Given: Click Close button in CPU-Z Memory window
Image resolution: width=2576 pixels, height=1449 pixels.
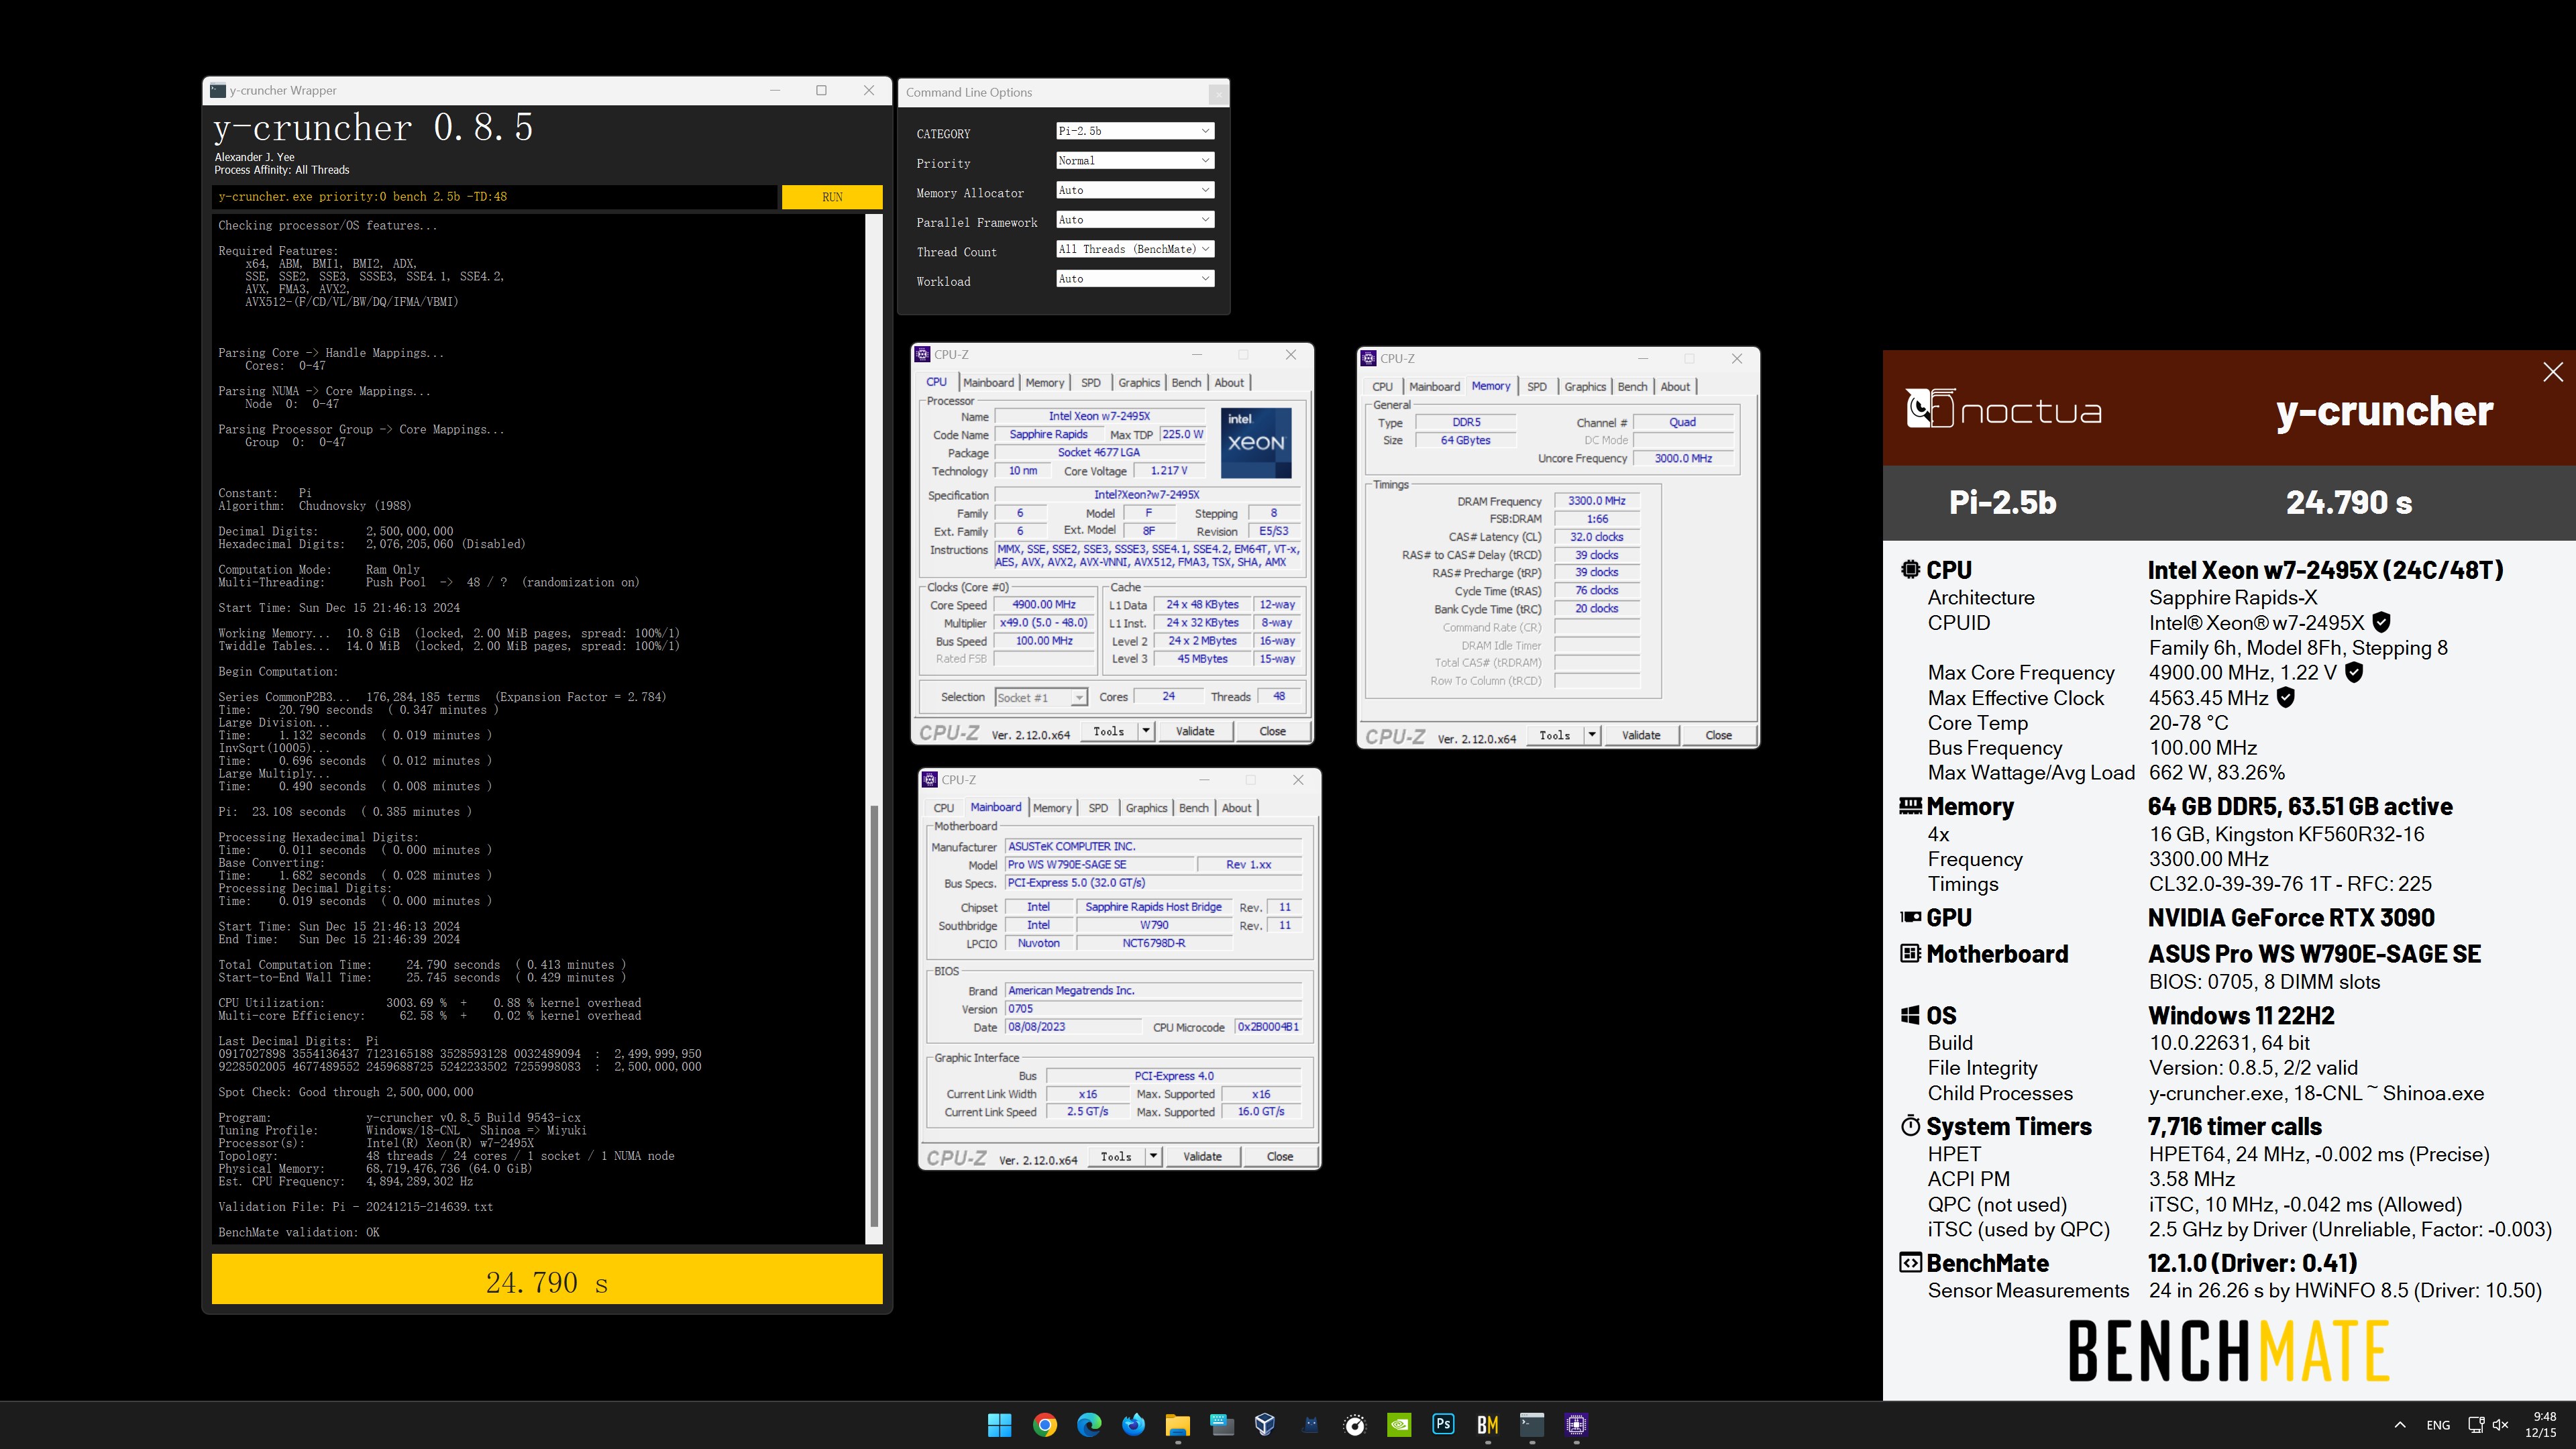Looking at the screenshot, I should [x=1718, y=735].
